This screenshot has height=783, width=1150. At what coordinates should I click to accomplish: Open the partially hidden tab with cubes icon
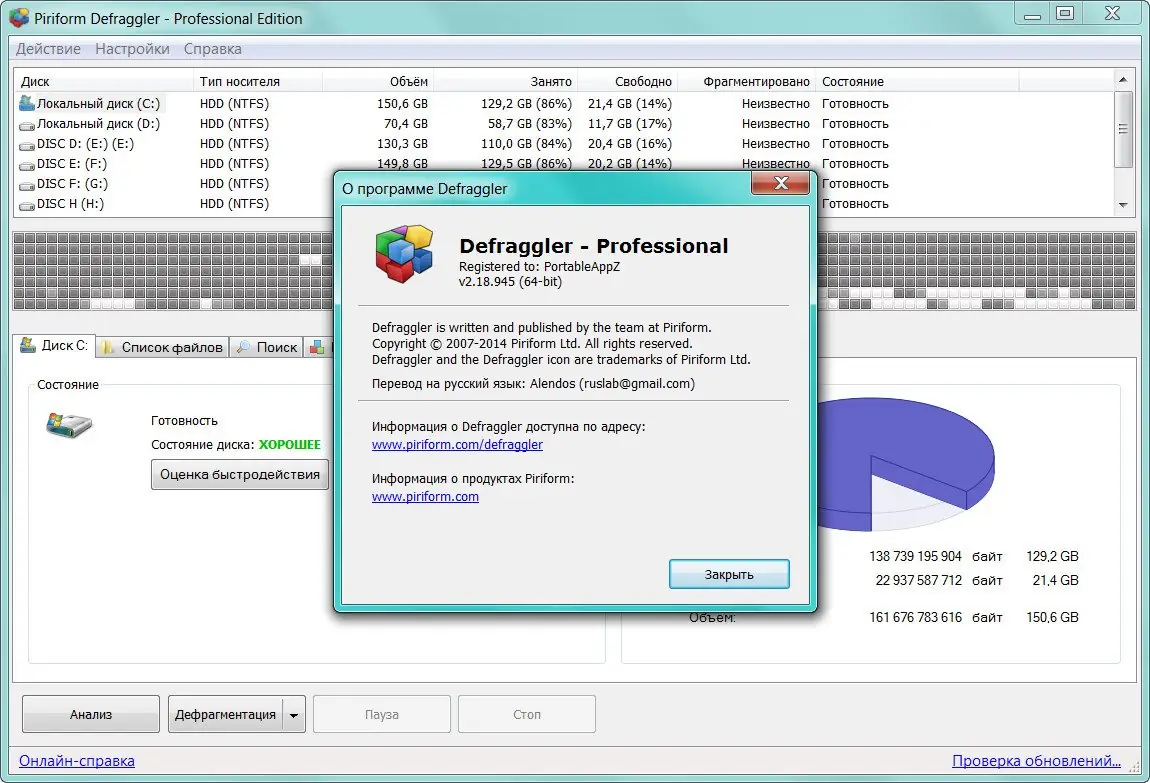320,348
